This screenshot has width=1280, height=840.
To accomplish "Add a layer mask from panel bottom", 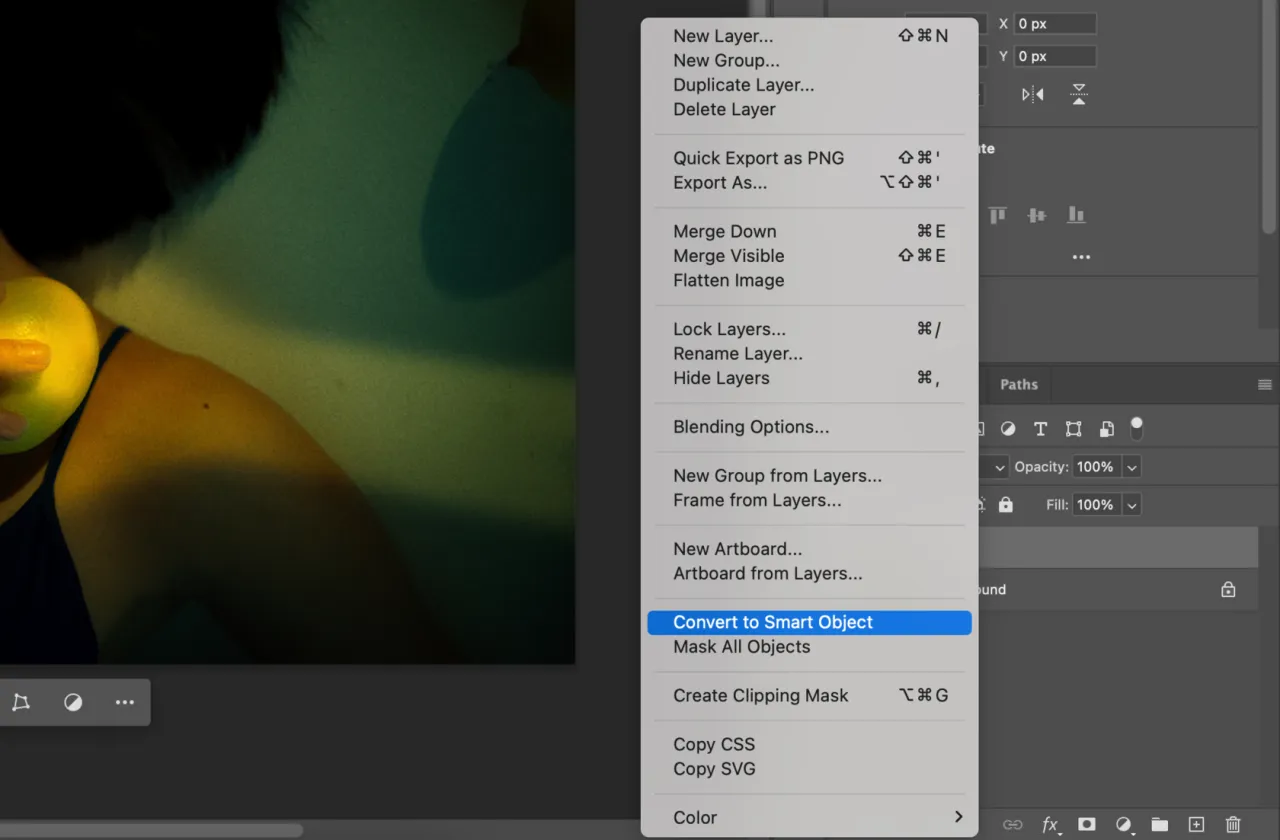I will [x=1086, y=825].
